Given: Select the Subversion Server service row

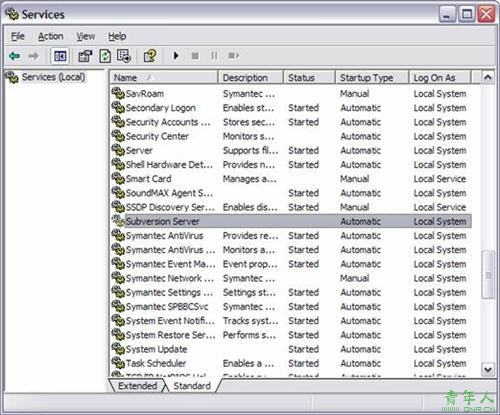Looking at the screenshot, I should click(x=291, y=221).
